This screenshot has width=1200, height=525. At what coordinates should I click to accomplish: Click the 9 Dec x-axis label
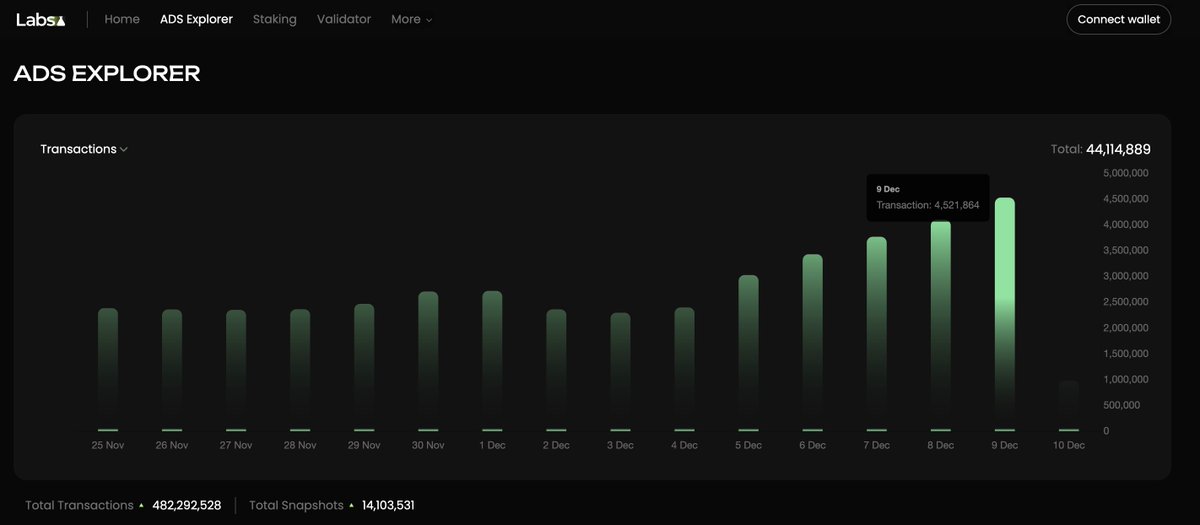click(x=1004, y=445)
